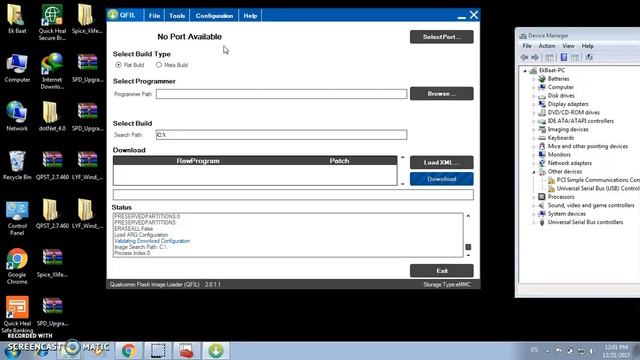The height and width of the screenshot is (360, 640).
Task: Select the Flat Build radio button
Action: tap(118, 65)
